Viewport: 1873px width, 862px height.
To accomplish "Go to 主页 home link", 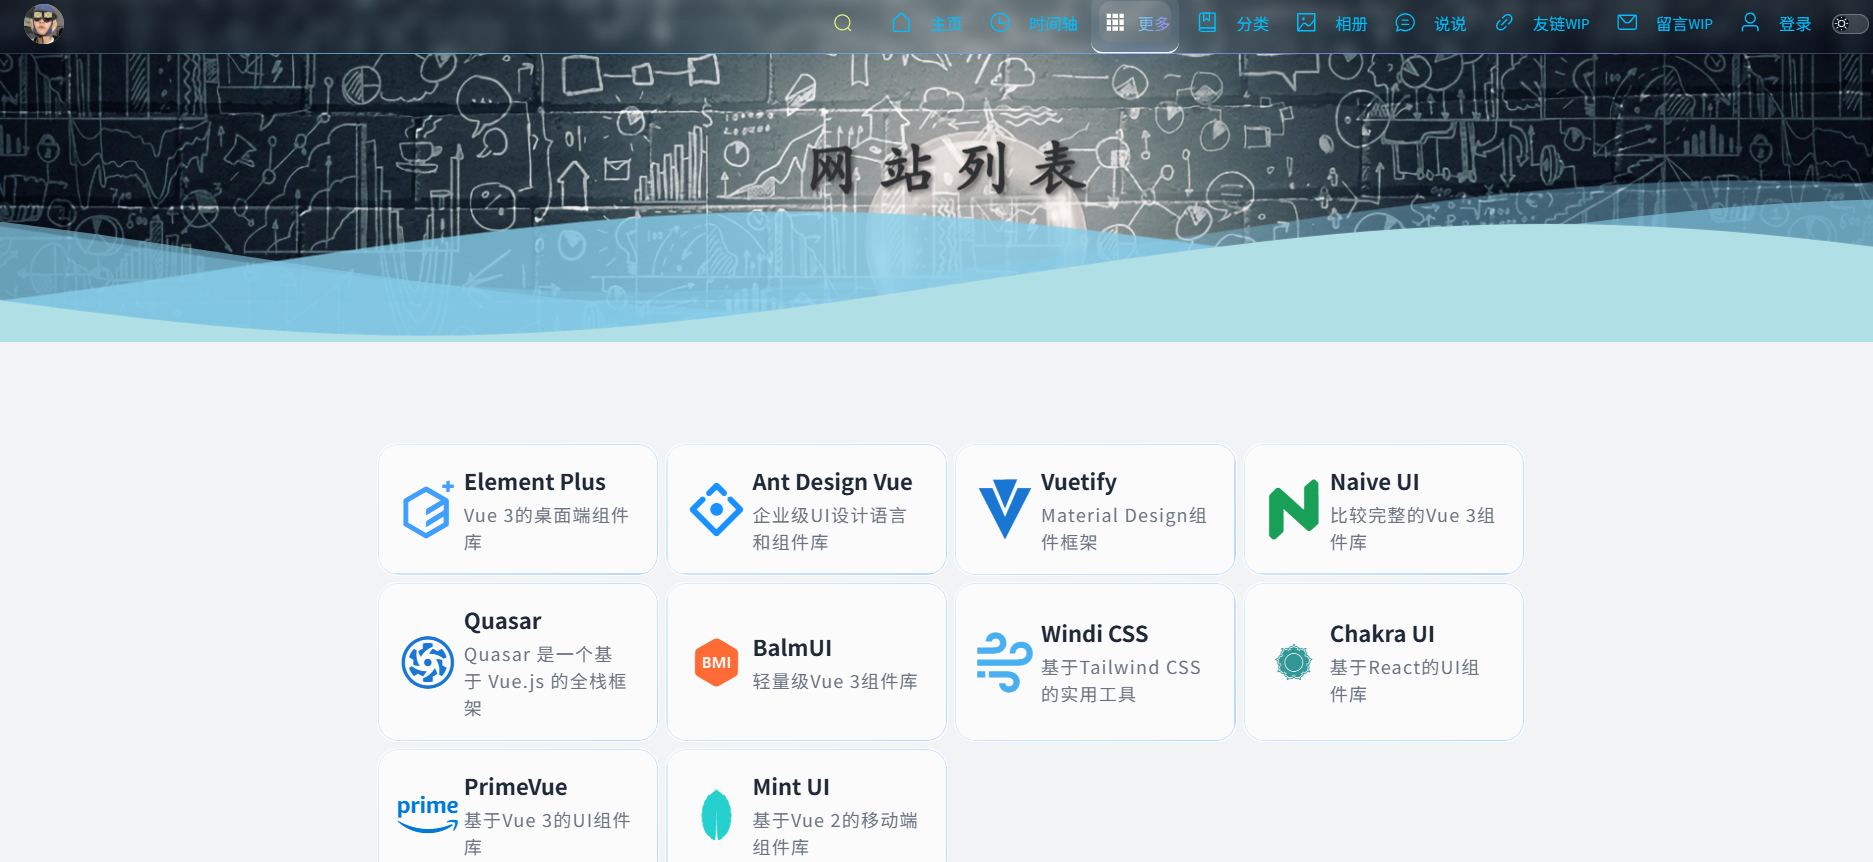I will coord(945,24).
